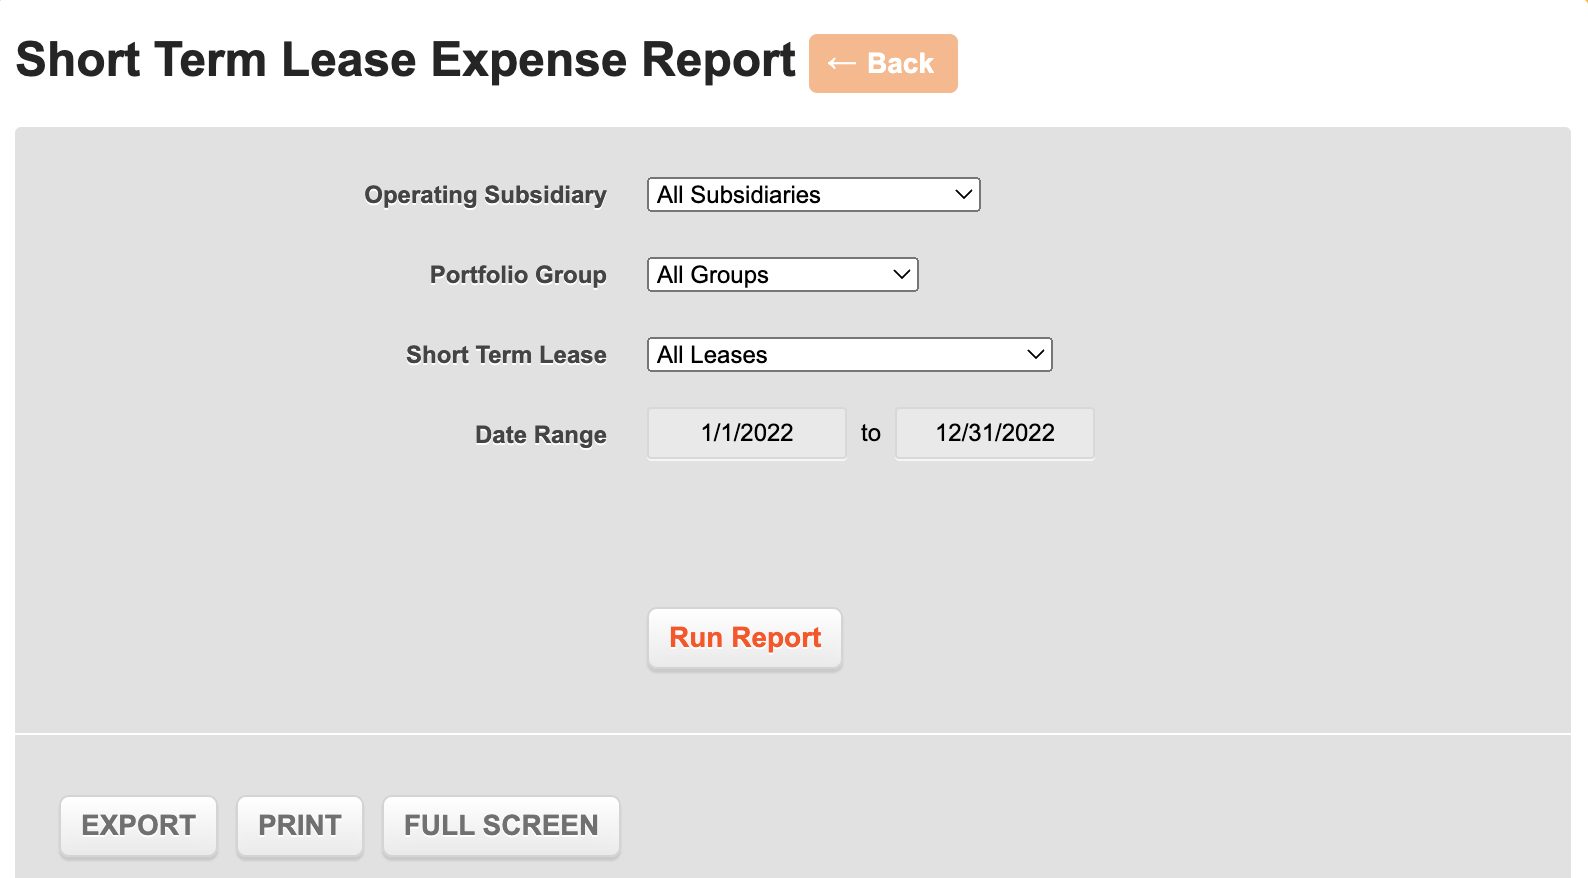Click the gray filter panel background
This screenshot has height=878, width=1588.
point(1300,550)
